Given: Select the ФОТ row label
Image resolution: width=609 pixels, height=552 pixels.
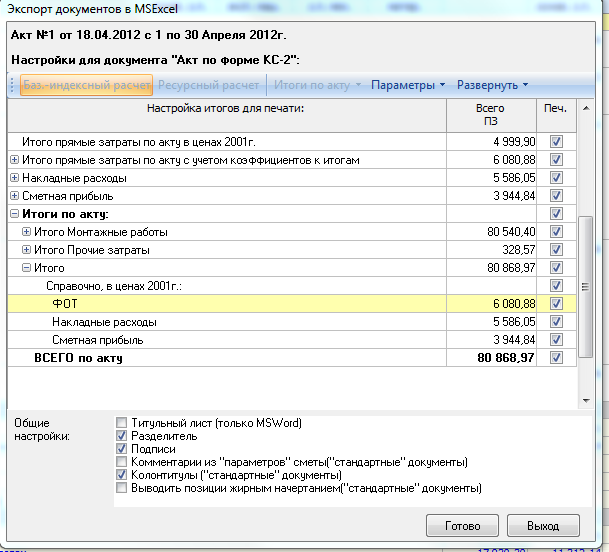Looking at the screenshot, I should [x=65, y=303].
